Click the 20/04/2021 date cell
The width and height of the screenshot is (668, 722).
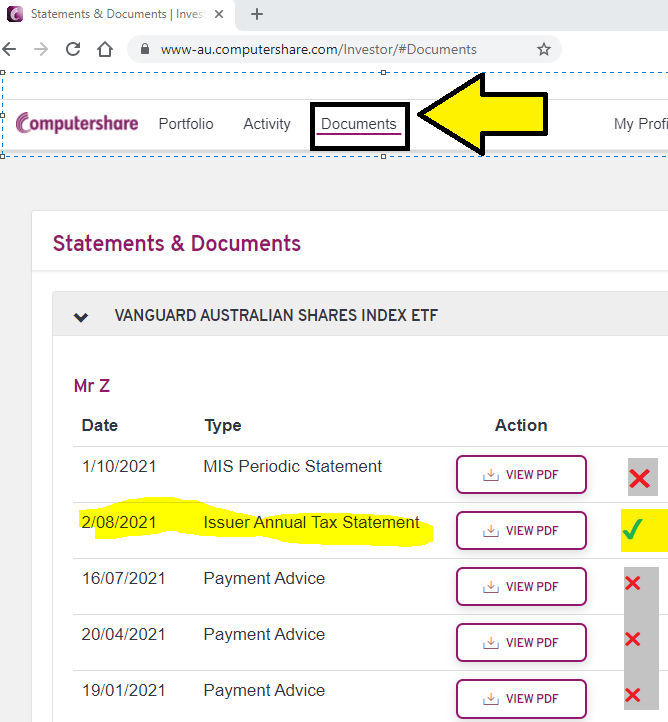(123, 635)
